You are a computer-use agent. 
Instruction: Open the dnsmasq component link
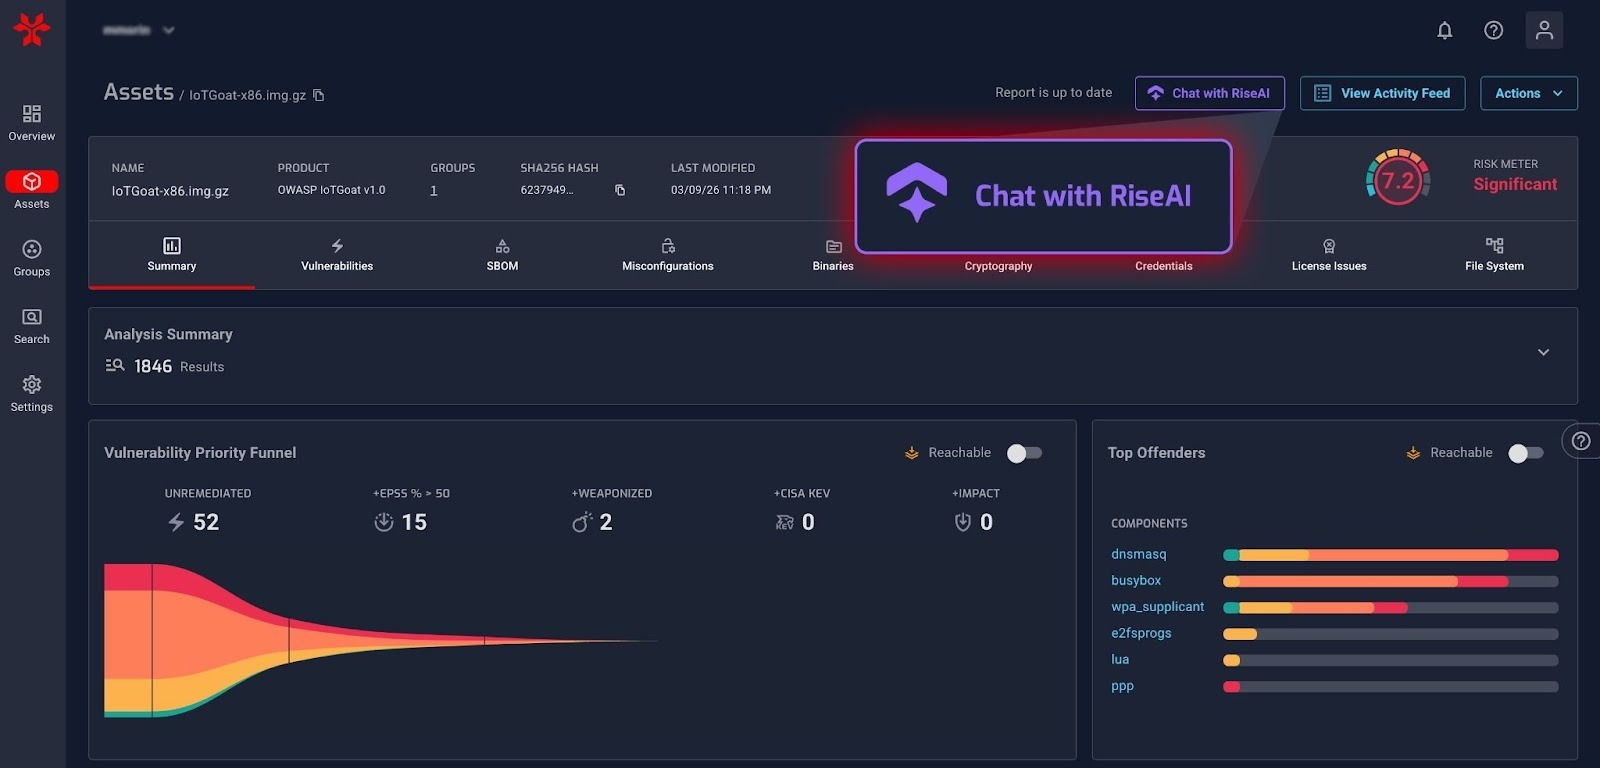1138,554
